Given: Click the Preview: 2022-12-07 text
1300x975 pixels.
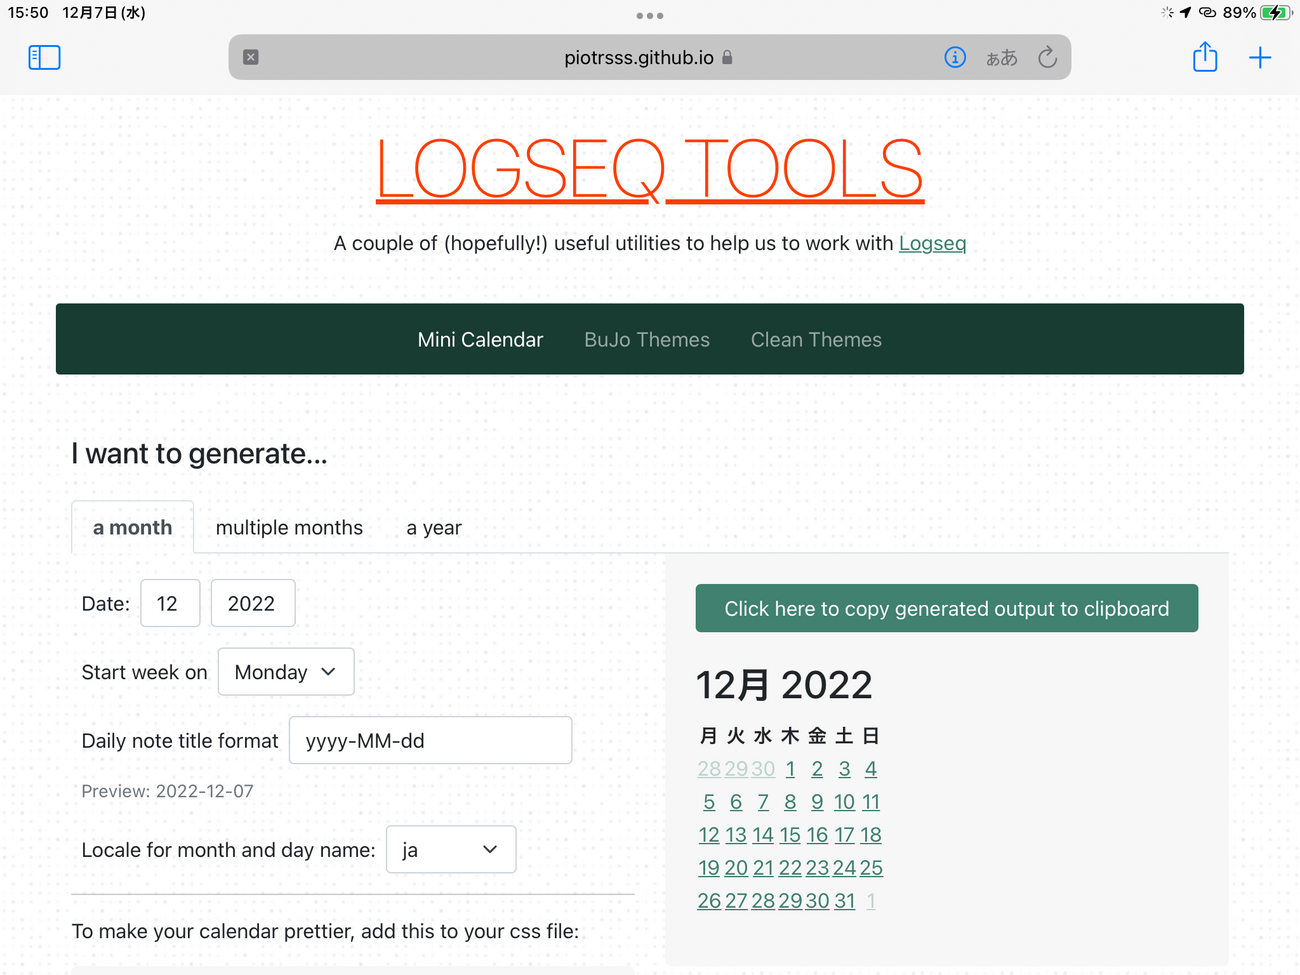Looking at the screenshot, I should (x=167, y=791).
